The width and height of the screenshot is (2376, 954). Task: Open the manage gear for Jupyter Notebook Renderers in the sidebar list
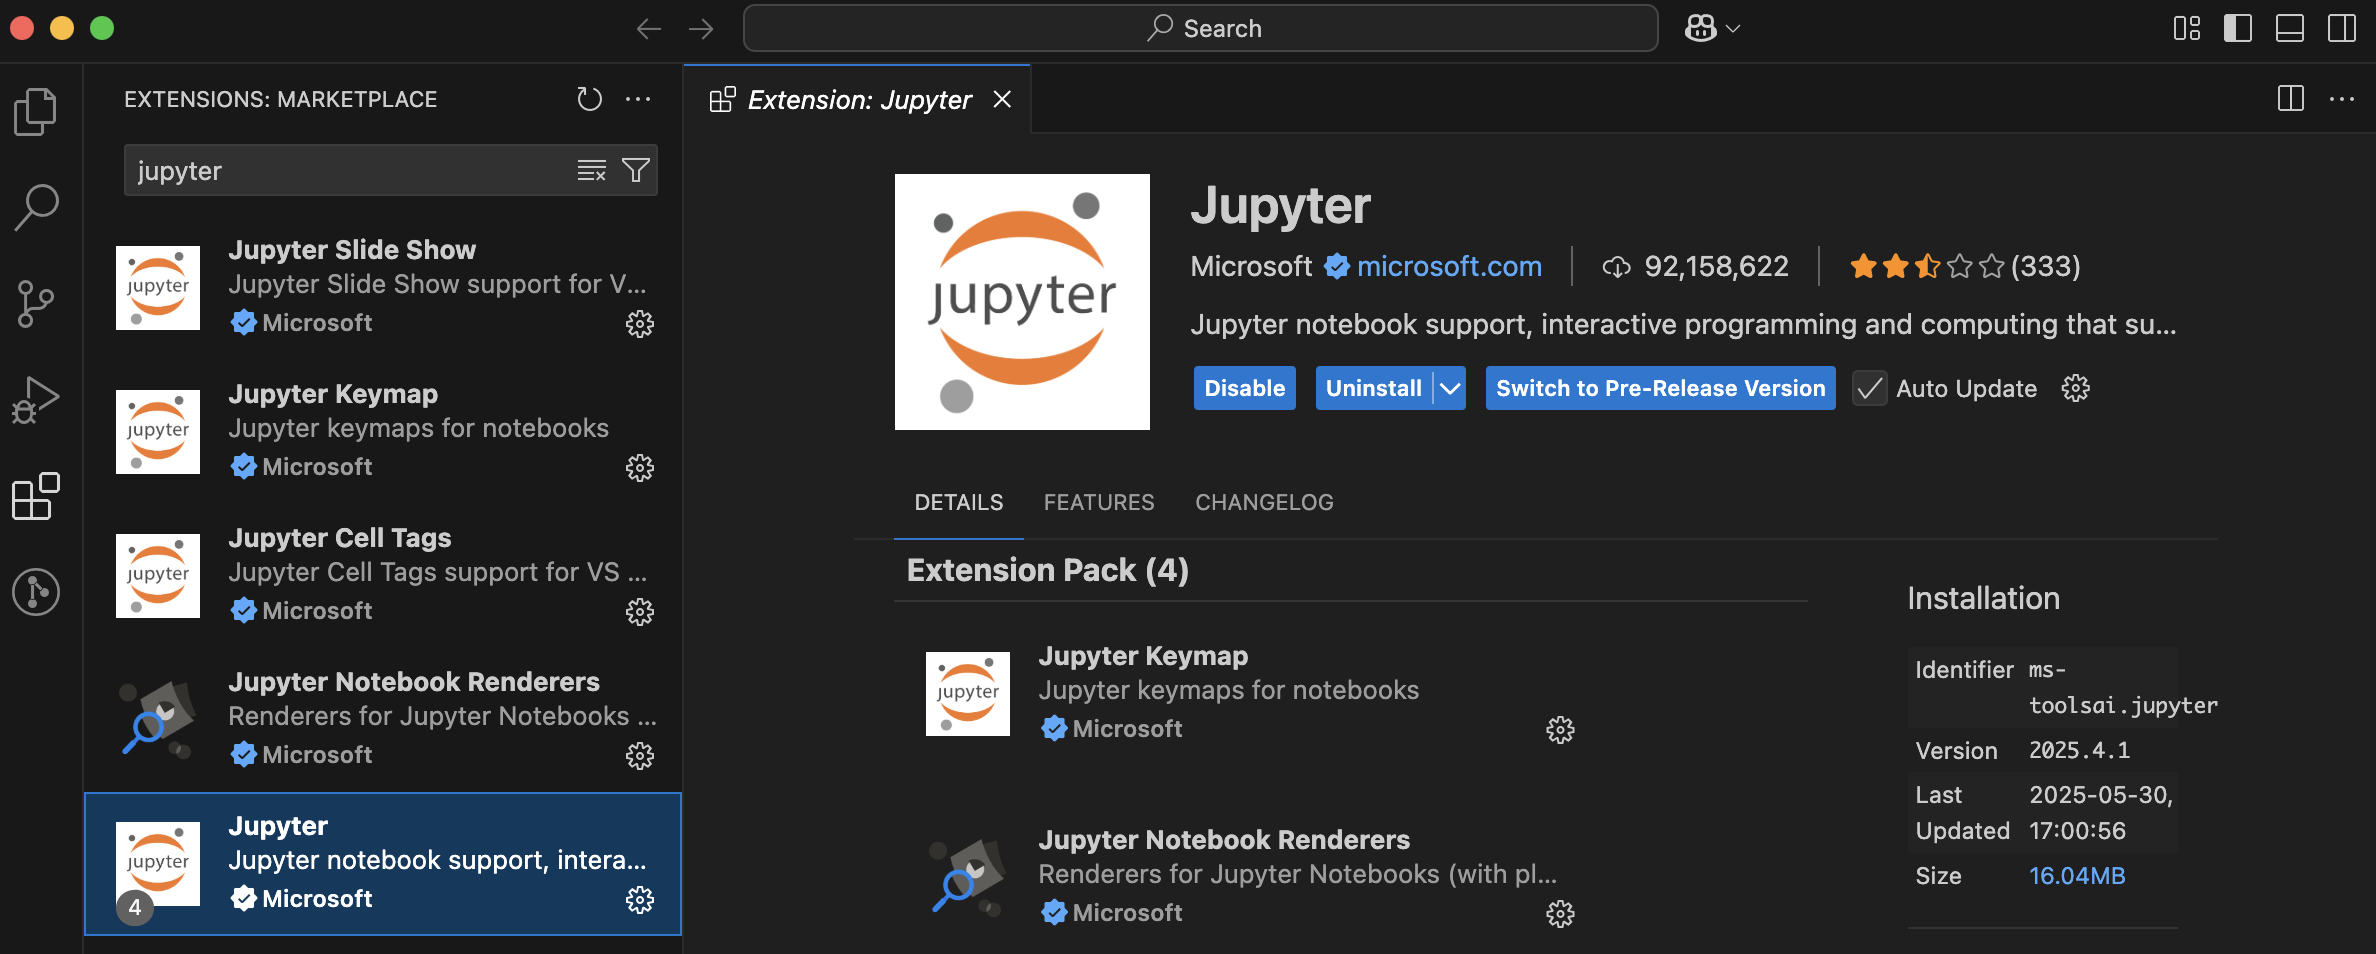point(640,756)
